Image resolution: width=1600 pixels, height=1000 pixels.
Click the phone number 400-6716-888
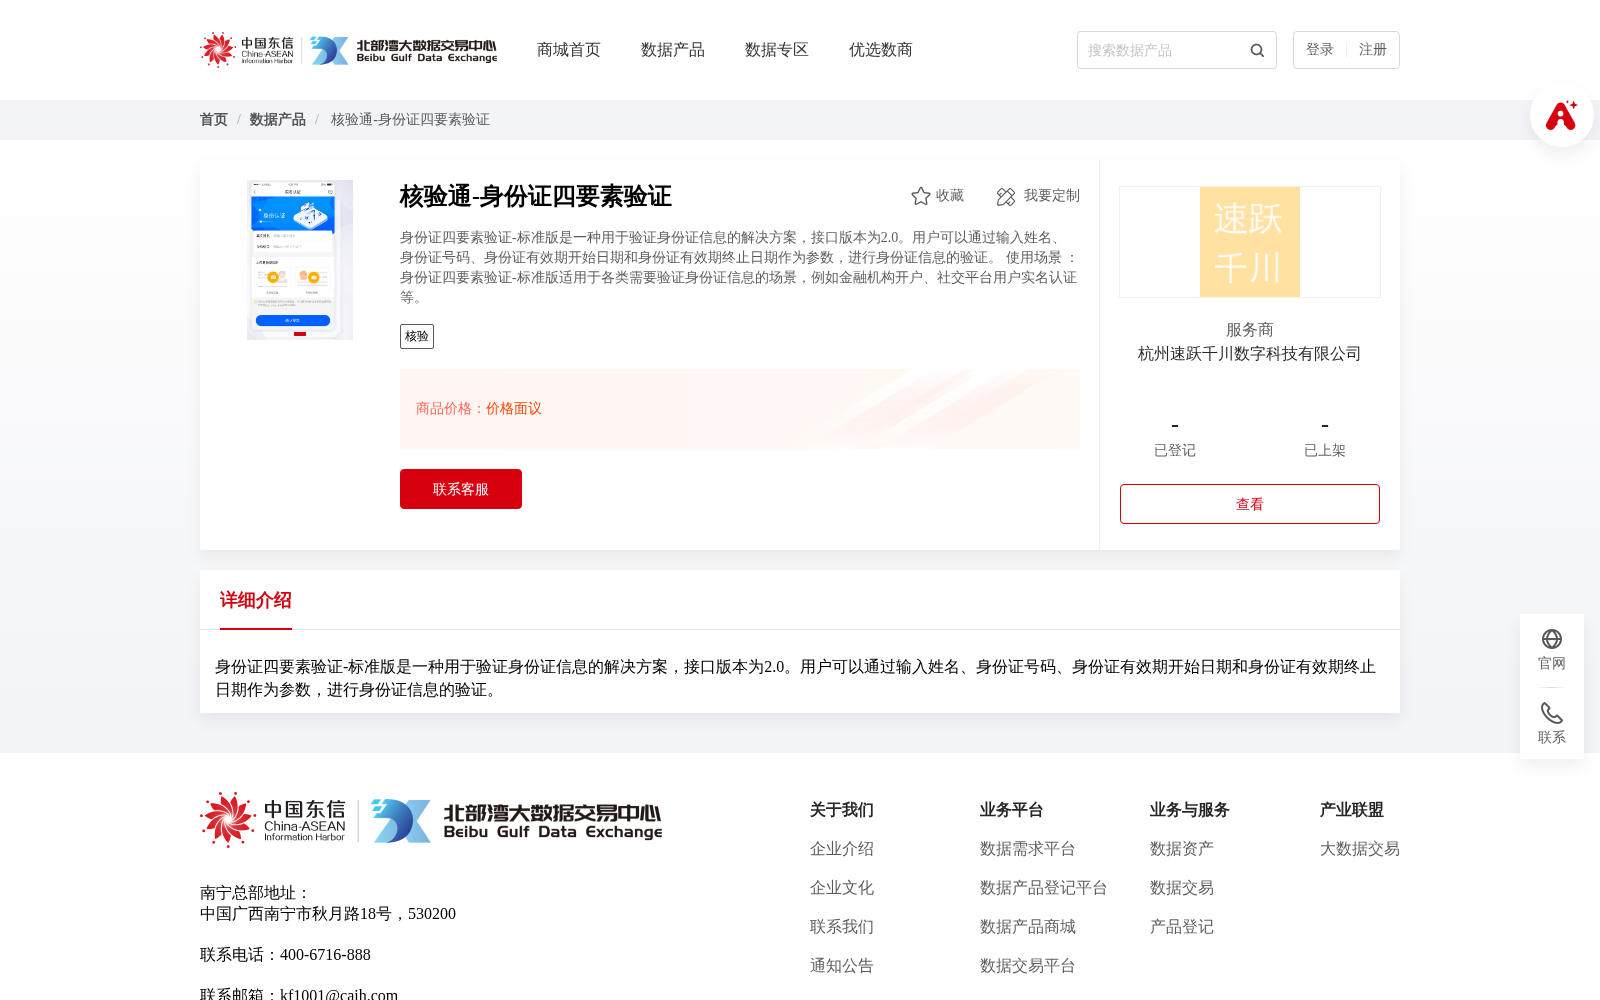[325, 955]
